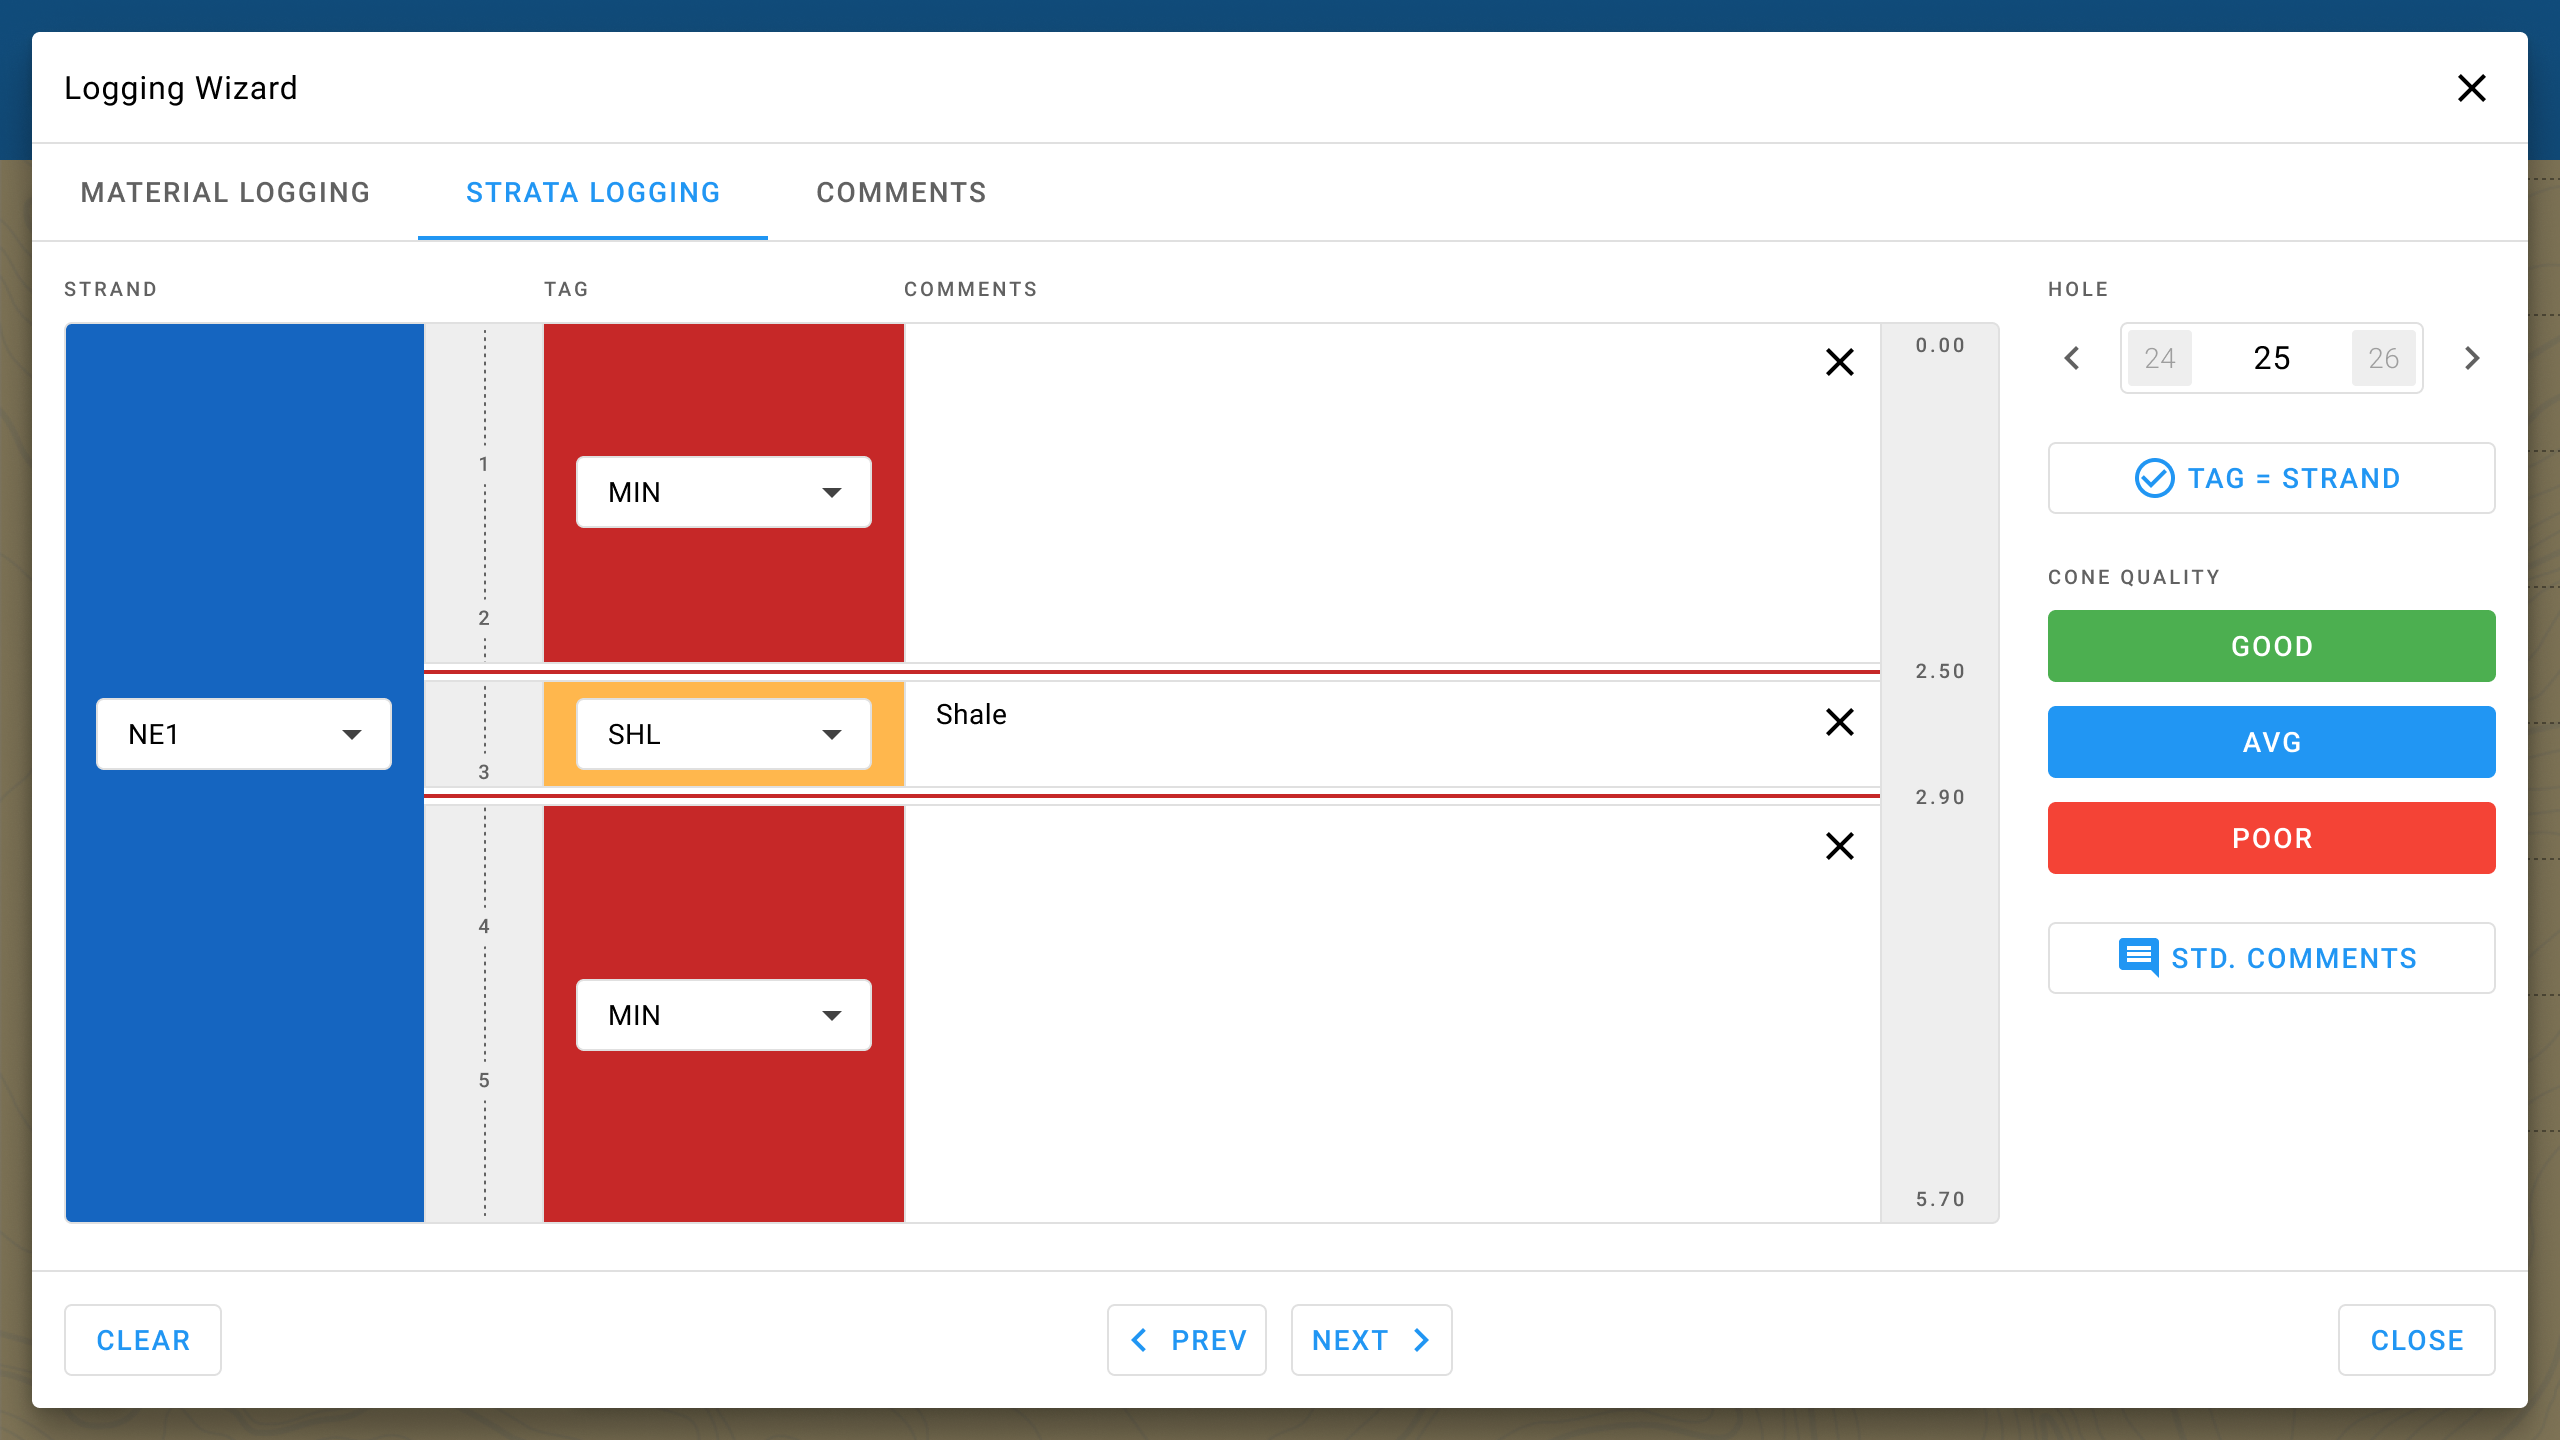This screenshot has height=1440, width=2560.
Task: Go to previous hole with left chevron
Action: tap(2072, 358)
